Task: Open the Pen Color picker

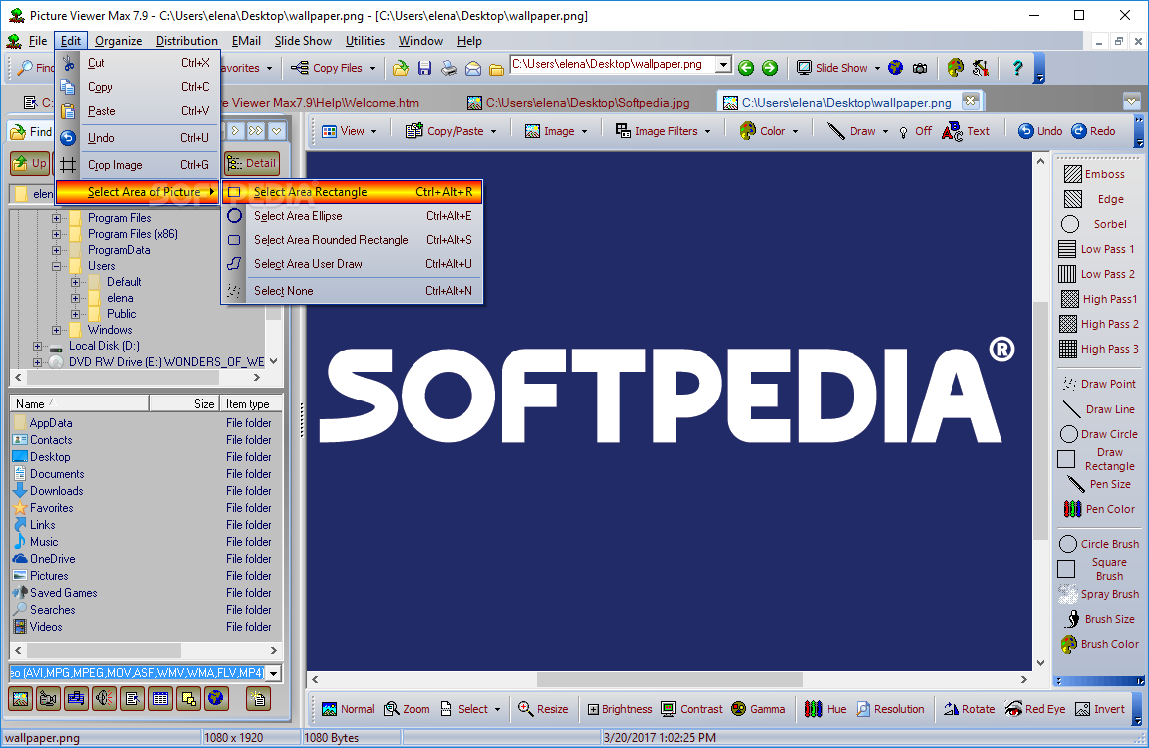Action: pos(1098,508)
